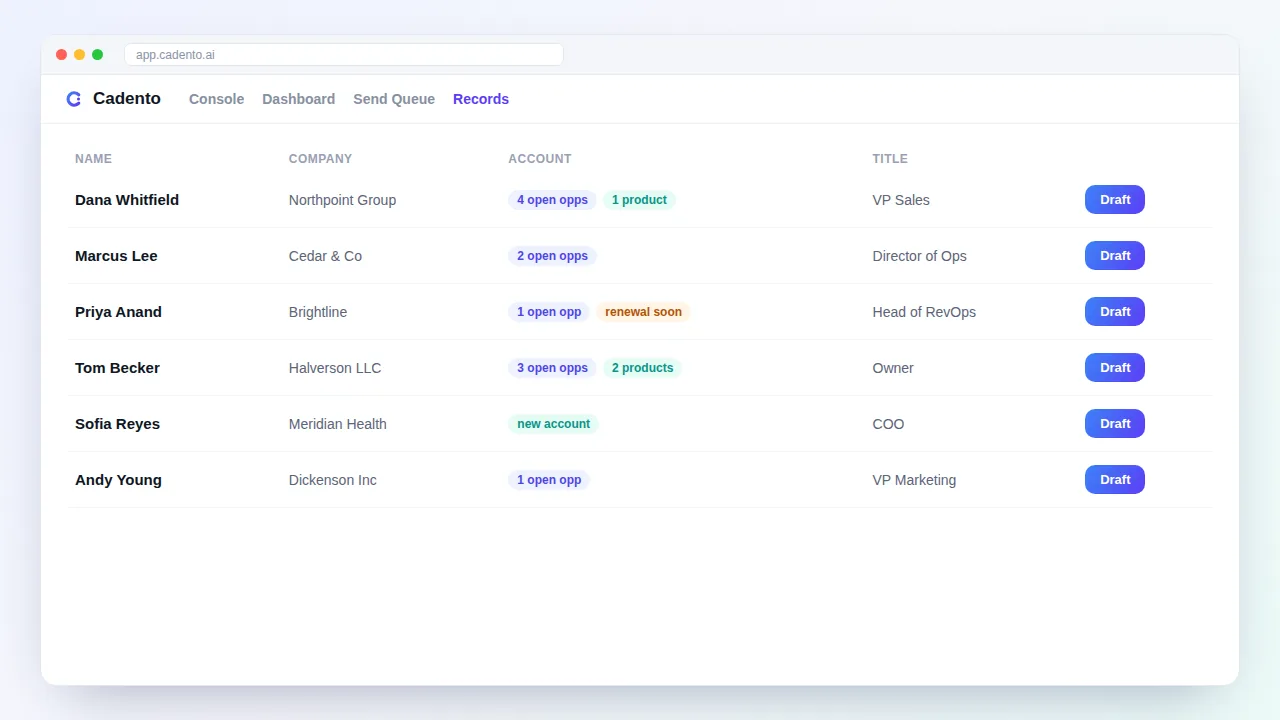Click the company Brightline
Screen dimensions: 1280x720
click(x=318, y=312)
